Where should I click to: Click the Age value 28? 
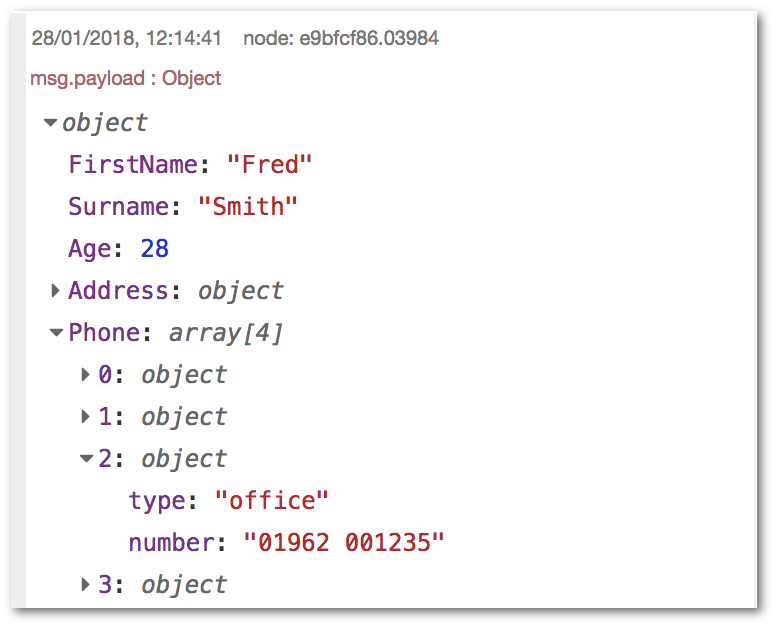[154, 248]
